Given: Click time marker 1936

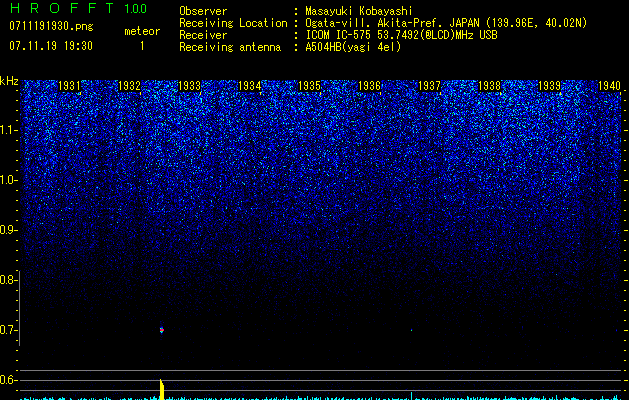Looking at the screenshot, I should pos(369,86).
